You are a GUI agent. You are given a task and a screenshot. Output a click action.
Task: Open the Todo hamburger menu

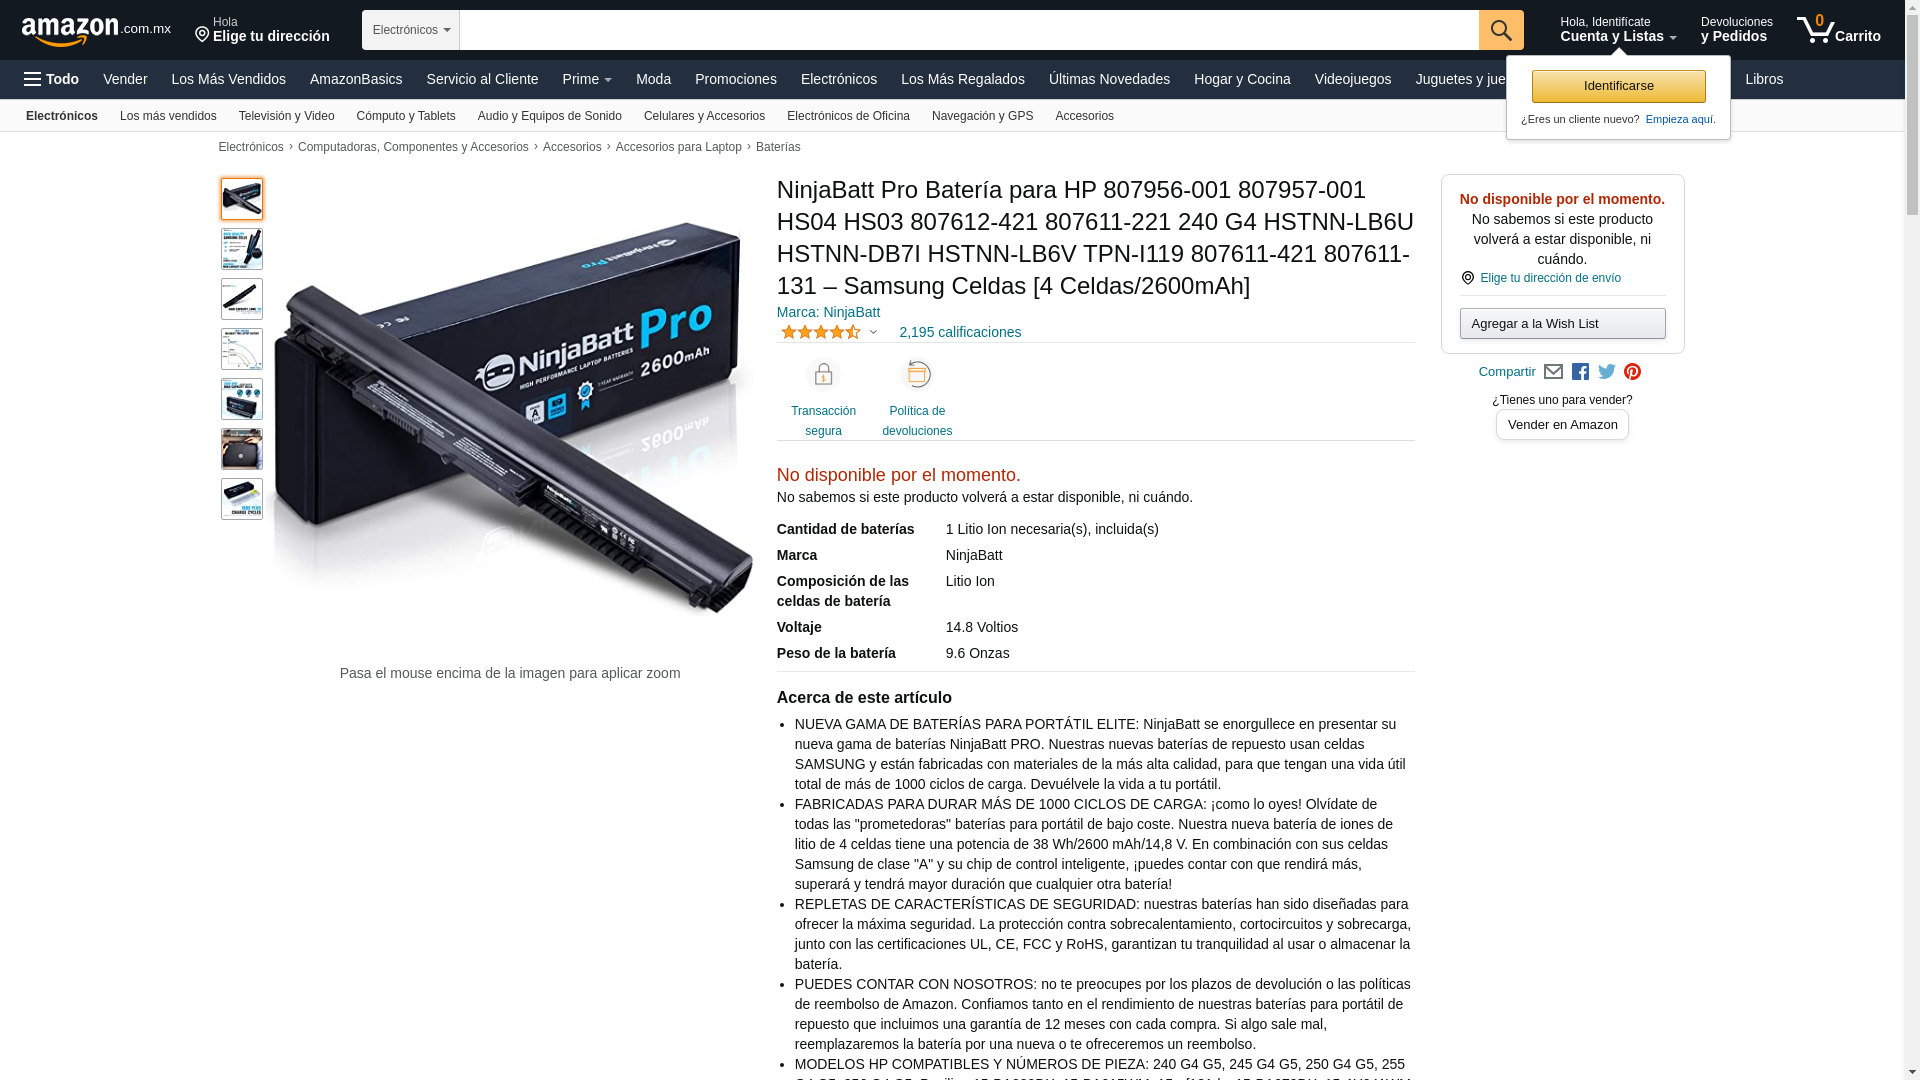pos(51,79)
